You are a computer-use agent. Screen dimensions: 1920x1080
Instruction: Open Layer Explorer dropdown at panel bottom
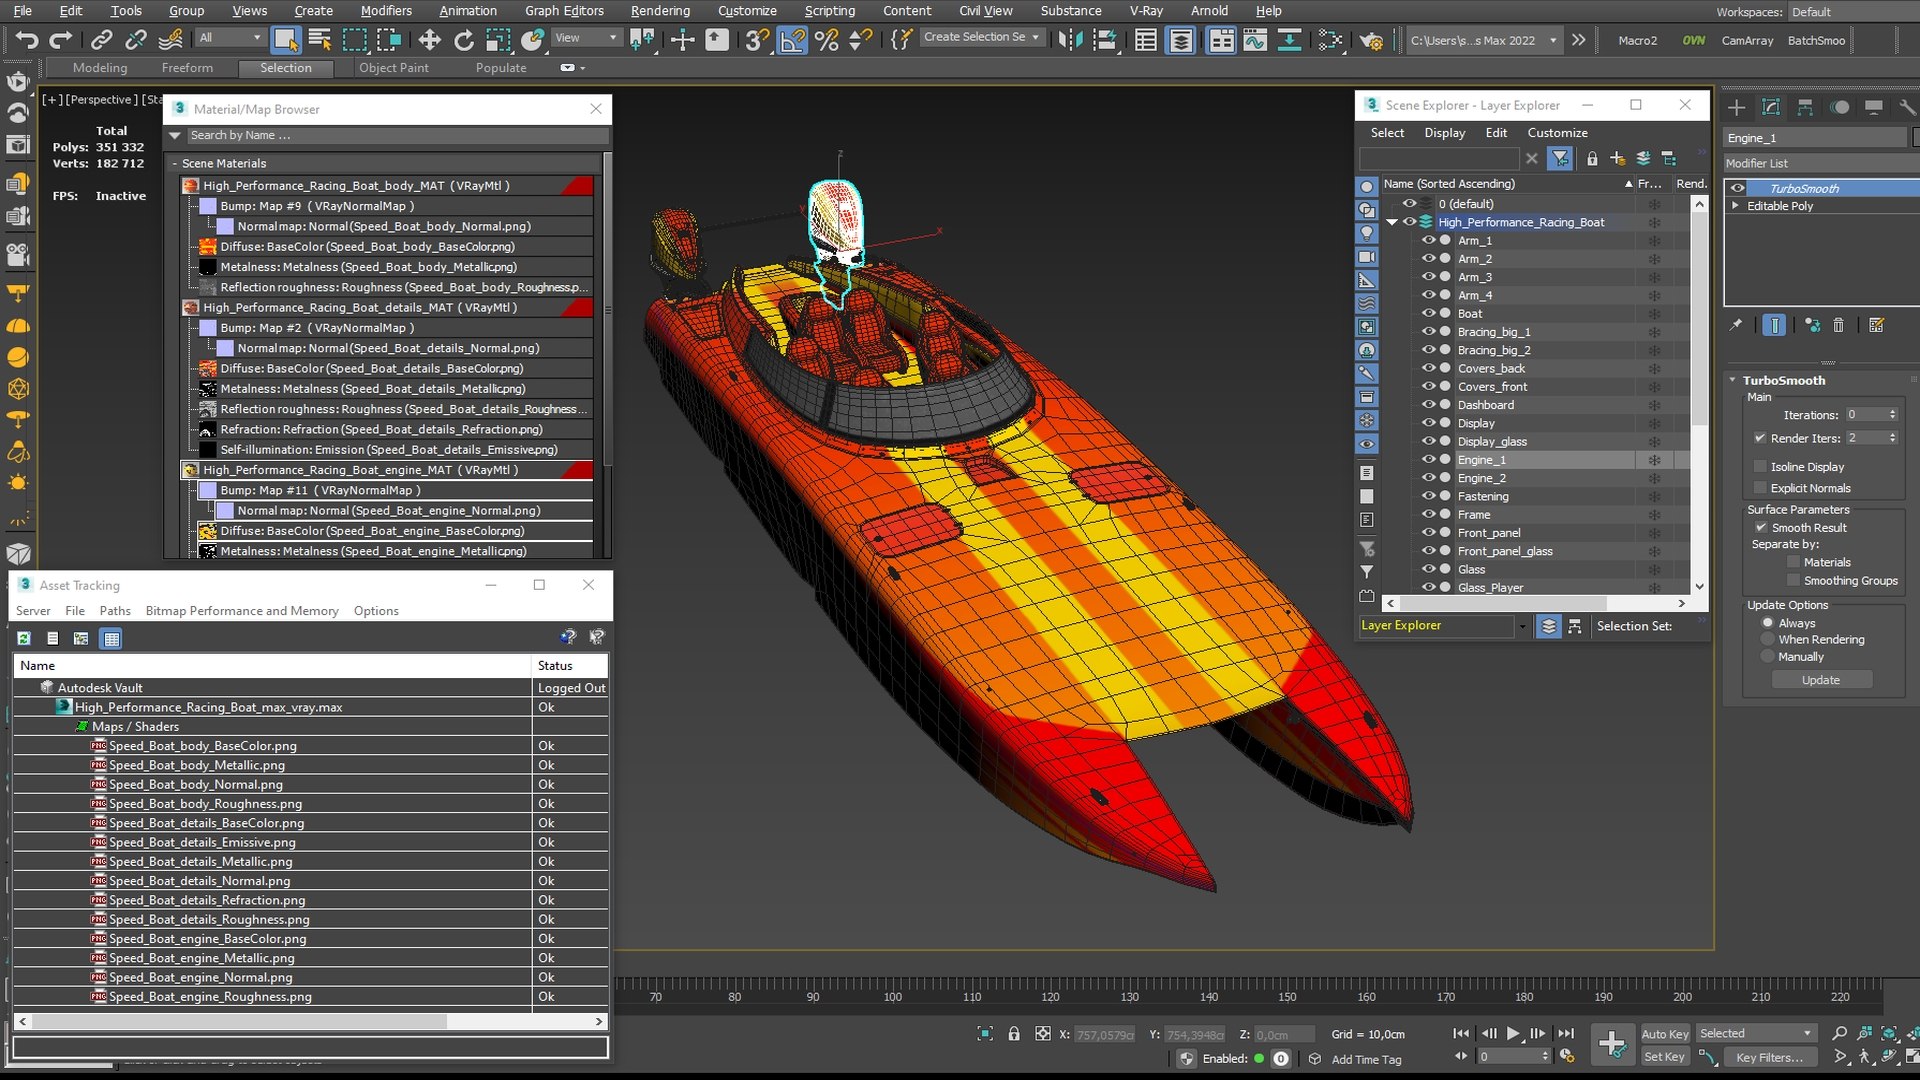[1522, 626]
